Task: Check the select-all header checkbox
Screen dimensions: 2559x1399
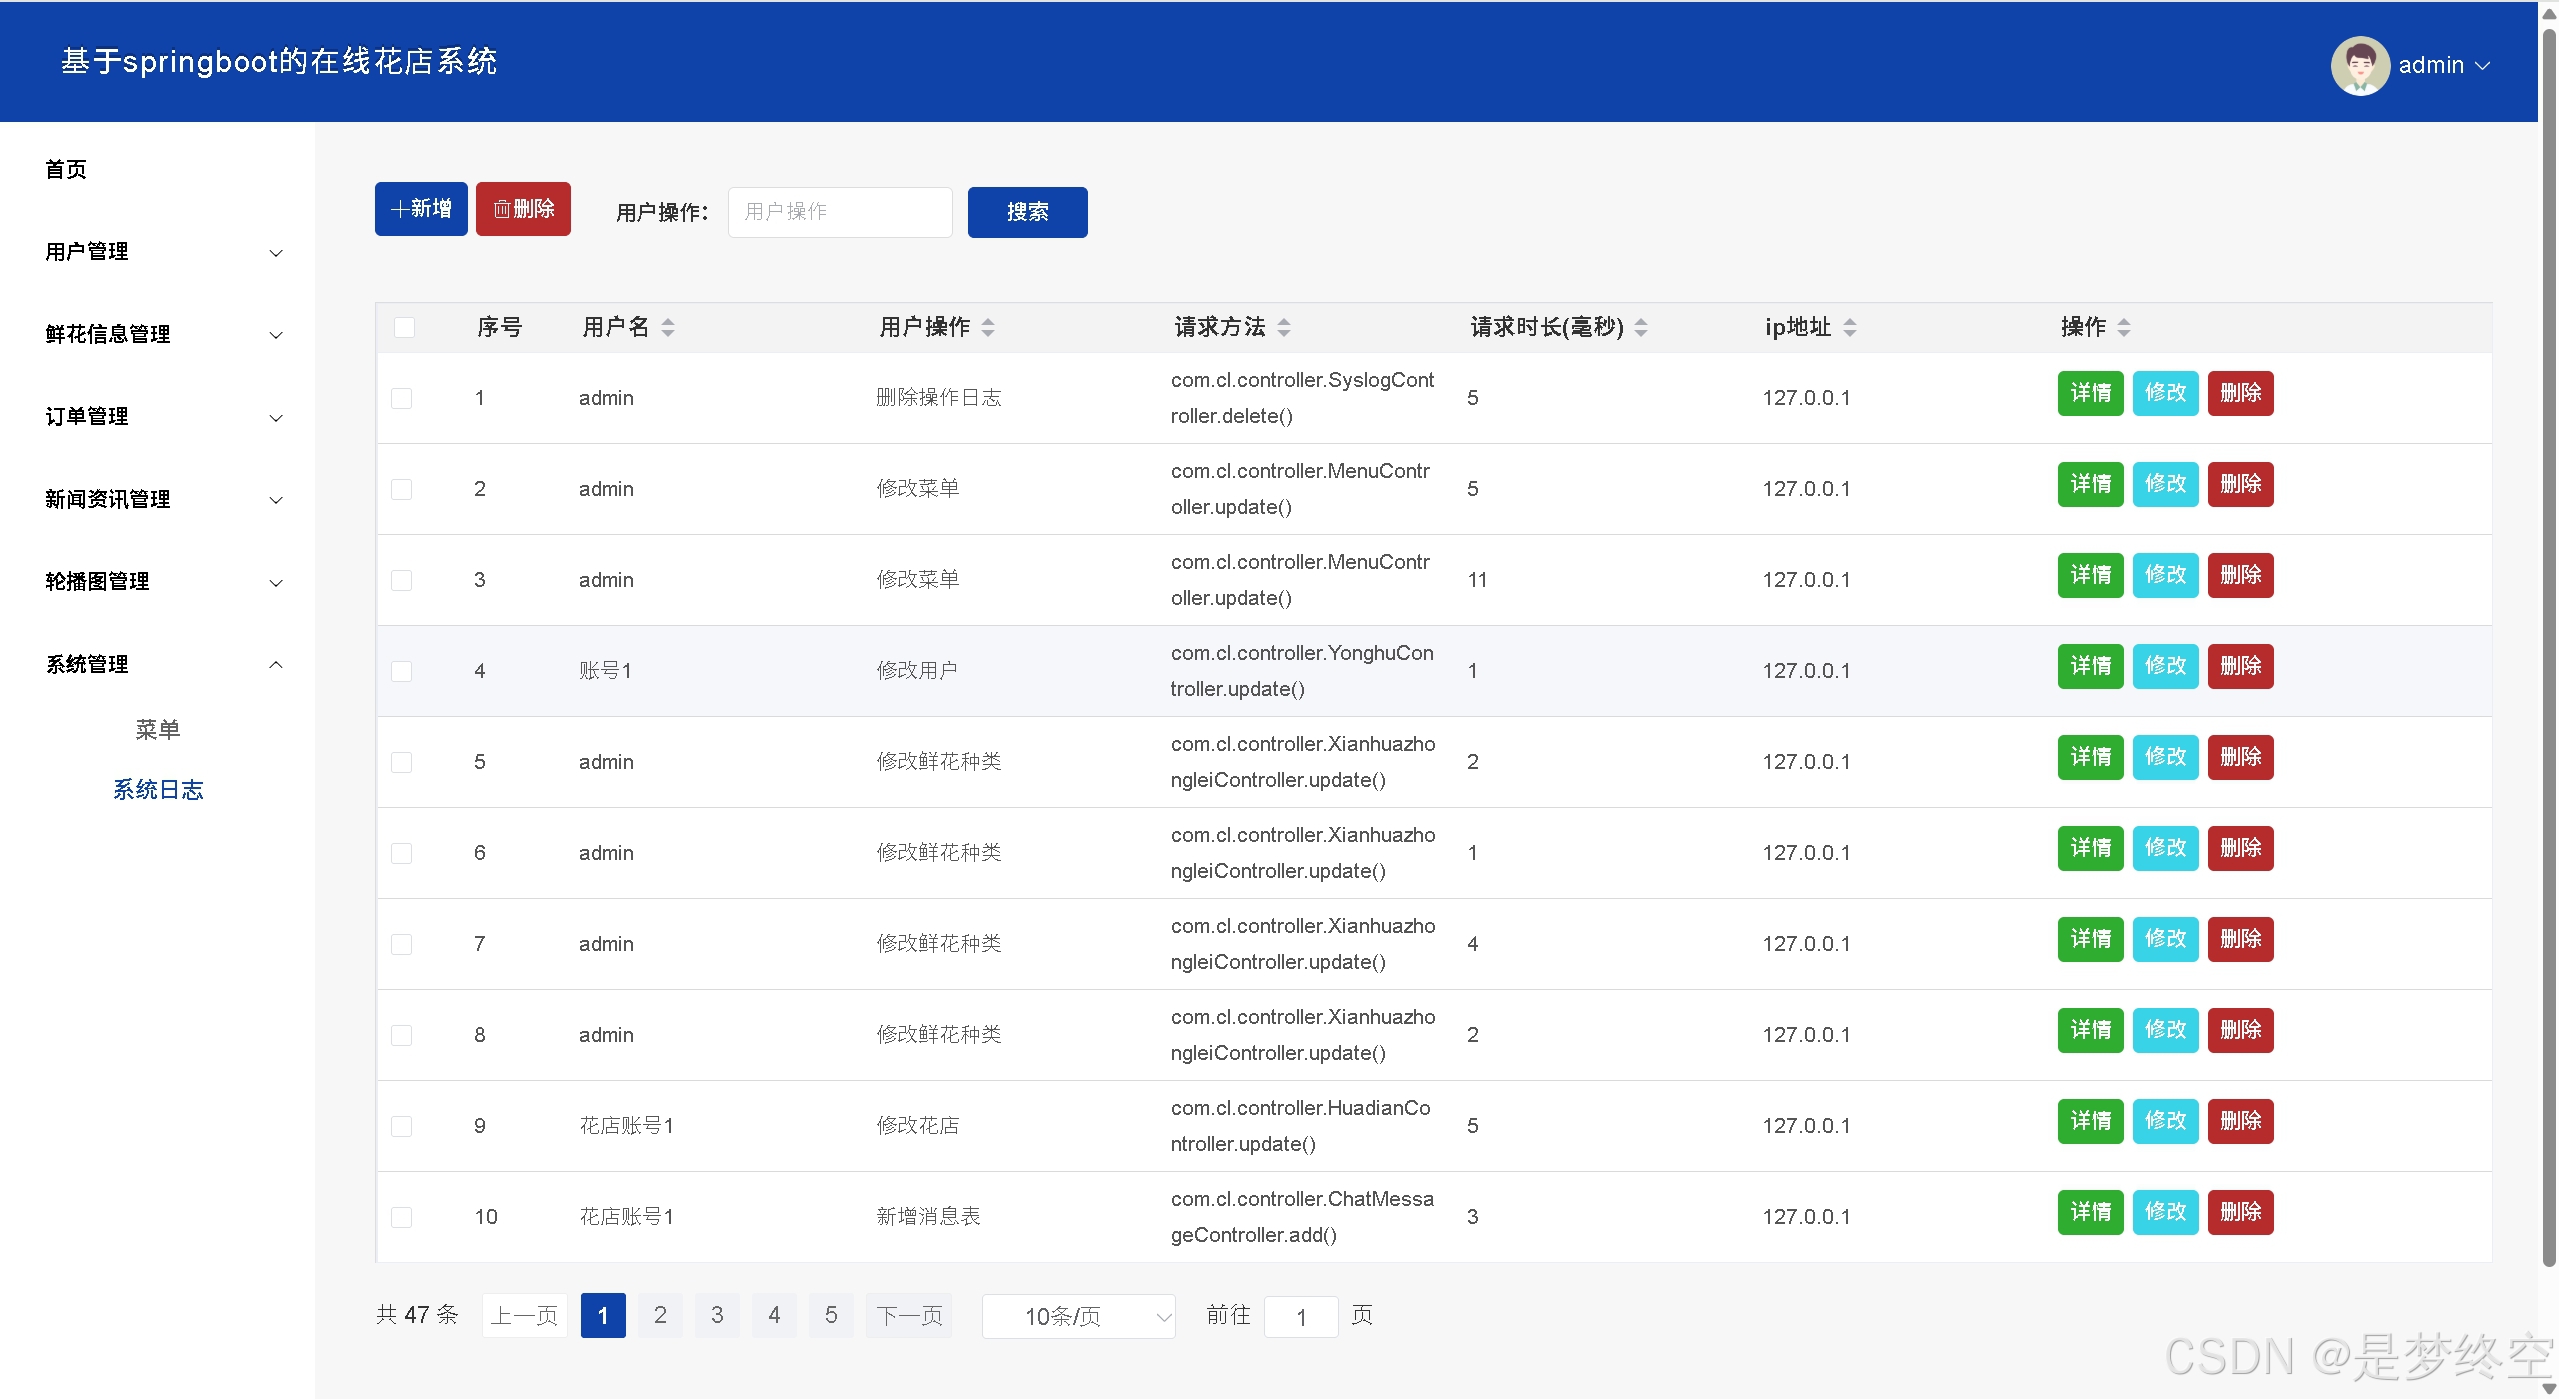Action: coord(404,327)
